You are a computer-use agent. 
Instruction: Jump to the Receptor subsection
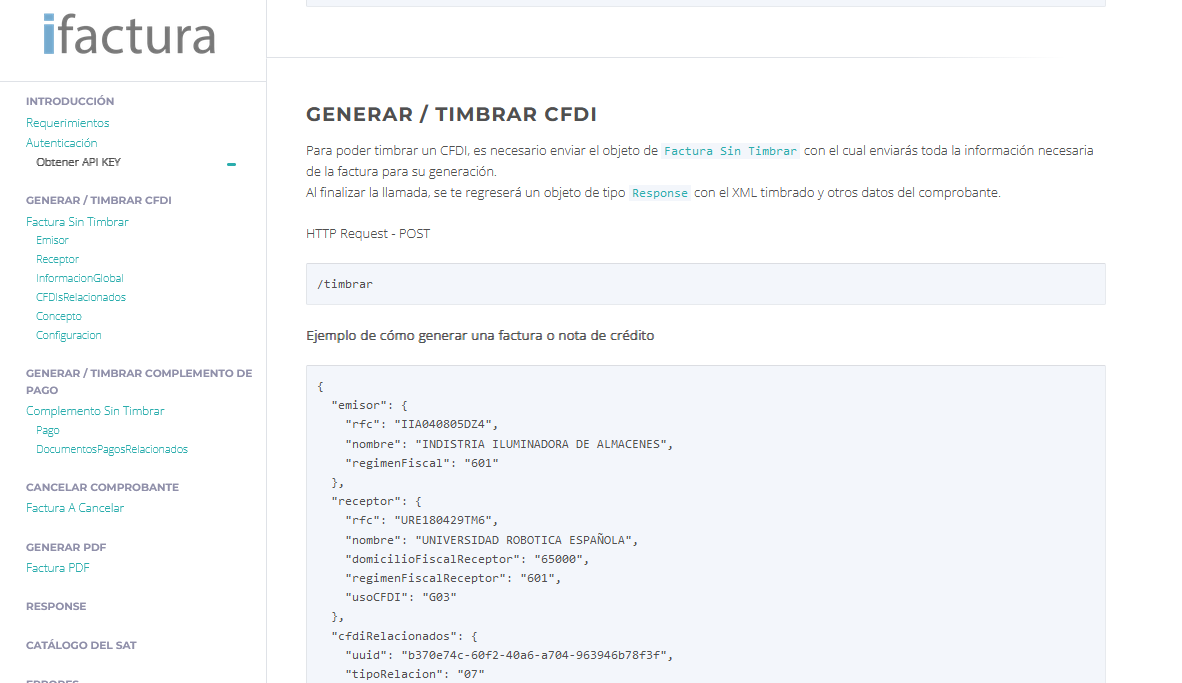(x=57, y=259)
